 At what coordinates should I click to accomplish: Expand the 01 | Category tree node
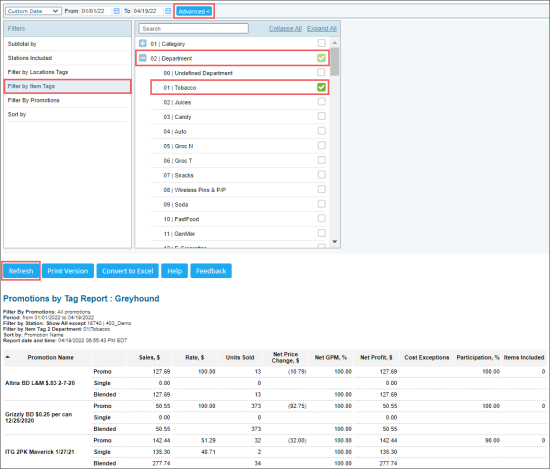(x=142, y=43)
